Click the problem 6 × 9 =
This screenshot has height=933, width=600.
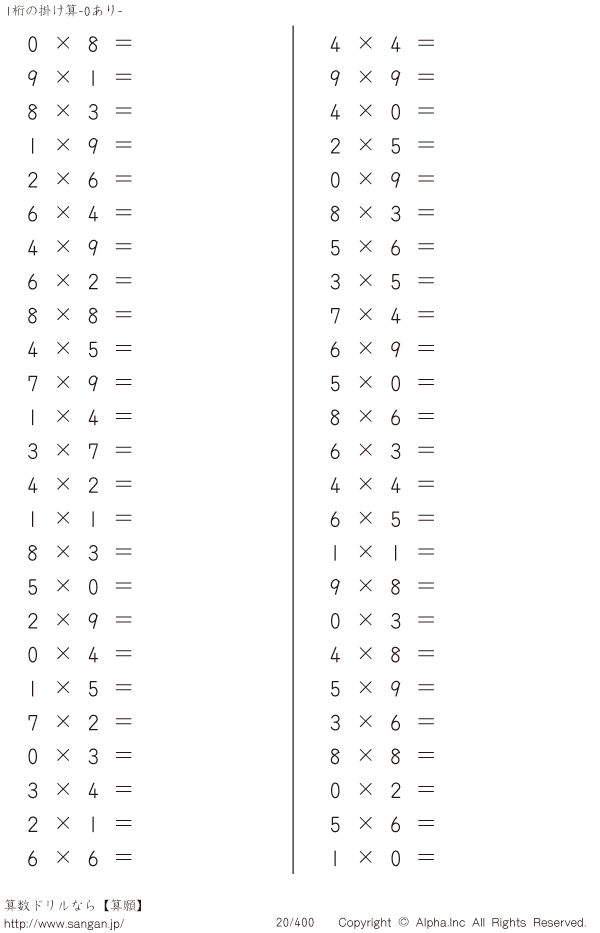[x=382, y=349]
